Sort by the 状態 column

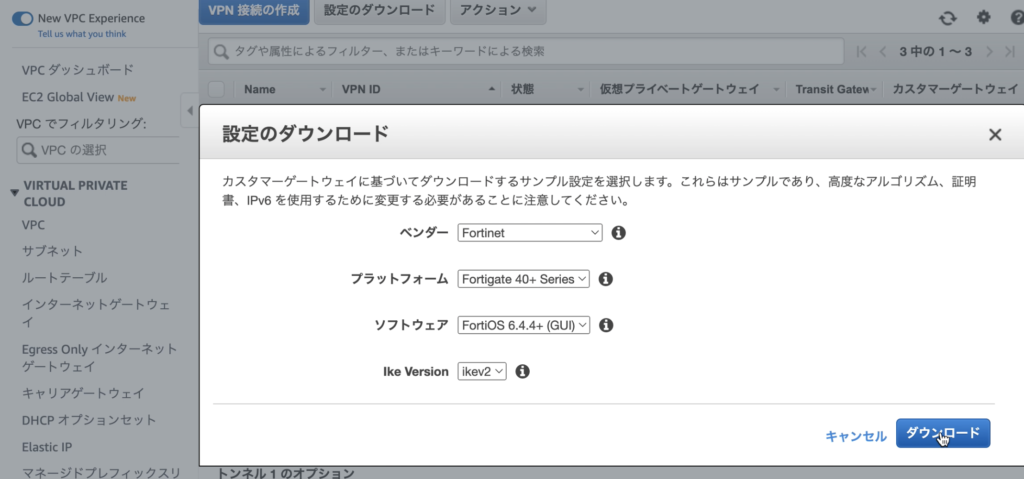click(x=545, y=90)
